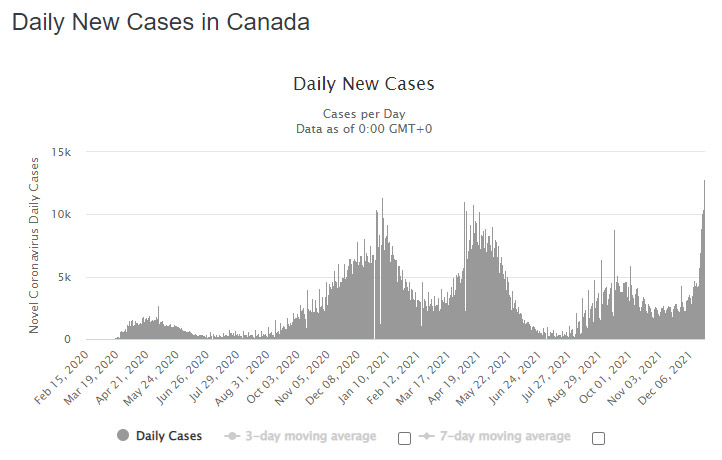Enable the 3-day moving average checkbox
This screenshot has height=460, width=722.
click(404, 438)
